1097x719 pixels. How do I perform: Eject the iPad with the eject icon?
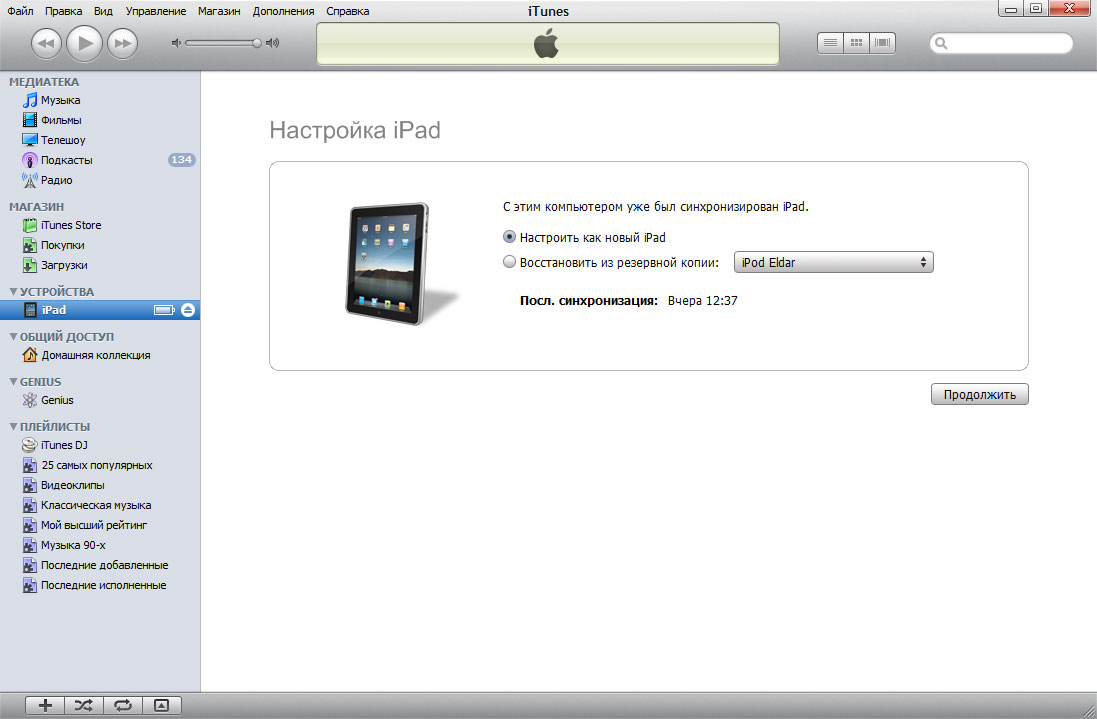pyautogui.click(x=187, y=310)
